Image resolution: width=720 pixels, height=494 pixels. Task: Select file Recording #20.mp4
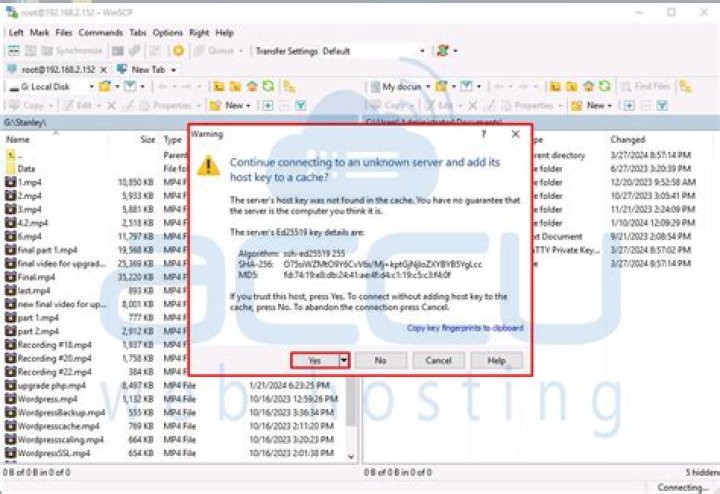point(54,358)
